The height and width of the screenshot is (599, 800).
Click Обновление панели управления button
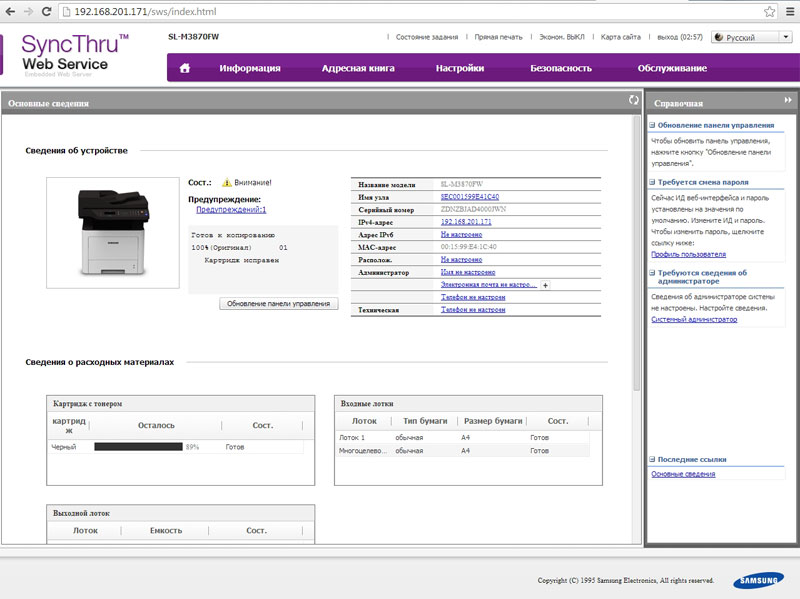pos(279,304)
